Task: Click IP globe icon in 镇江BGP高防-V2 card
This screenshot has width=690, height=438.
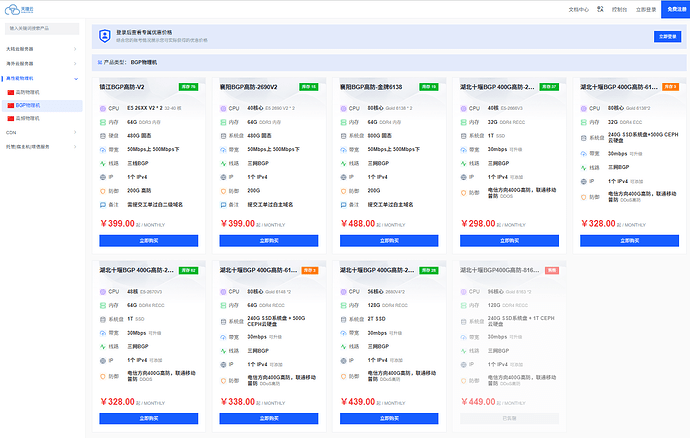Action: [x=103, y=177]
